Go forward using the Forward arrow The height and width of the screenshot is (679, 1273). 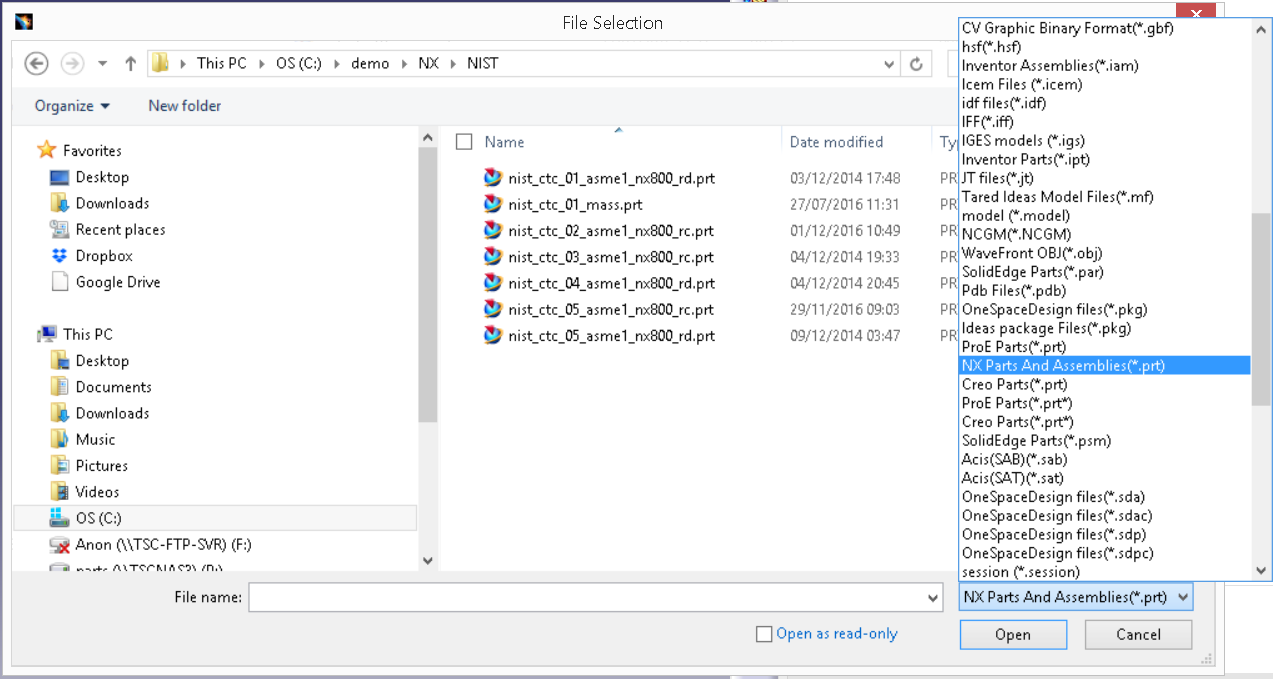(x=72, y=63)
